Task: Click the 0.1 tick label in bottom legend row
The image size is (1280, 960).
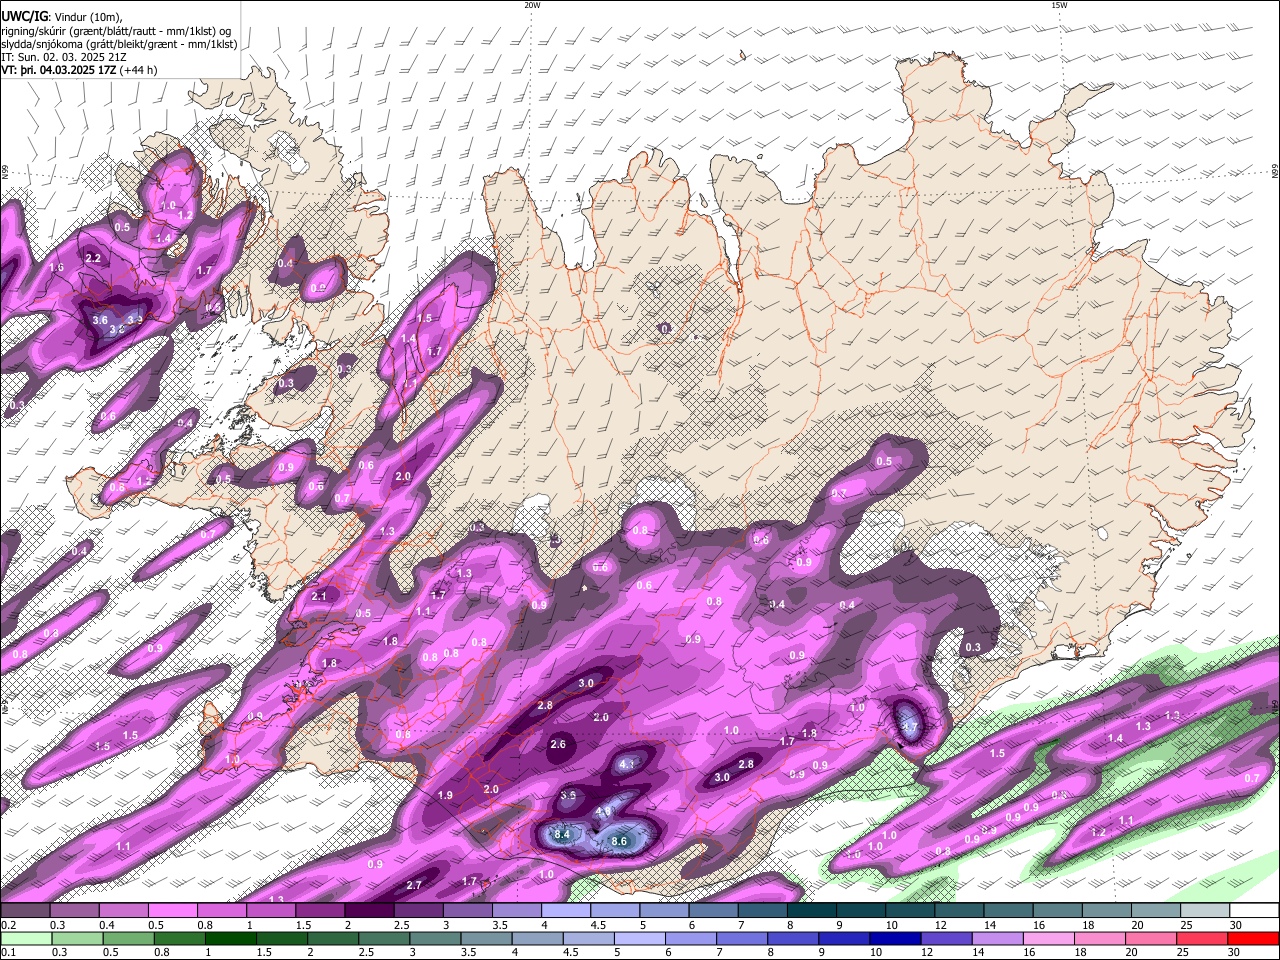Action: tap(8, 953)
